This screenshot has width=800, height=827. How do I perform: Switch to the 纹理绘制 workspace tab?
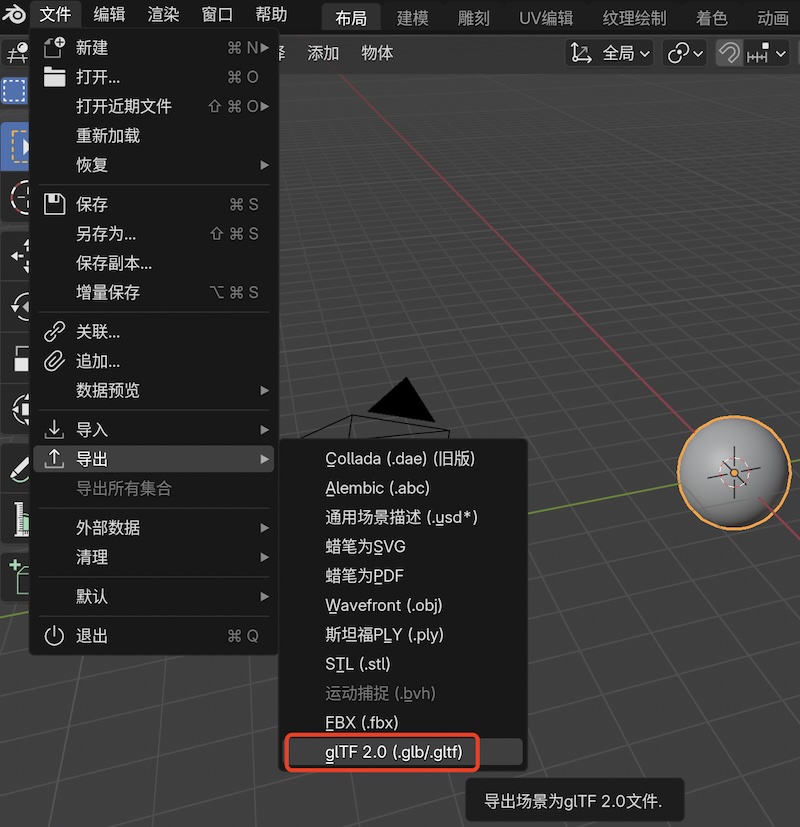tap(634, 18)
